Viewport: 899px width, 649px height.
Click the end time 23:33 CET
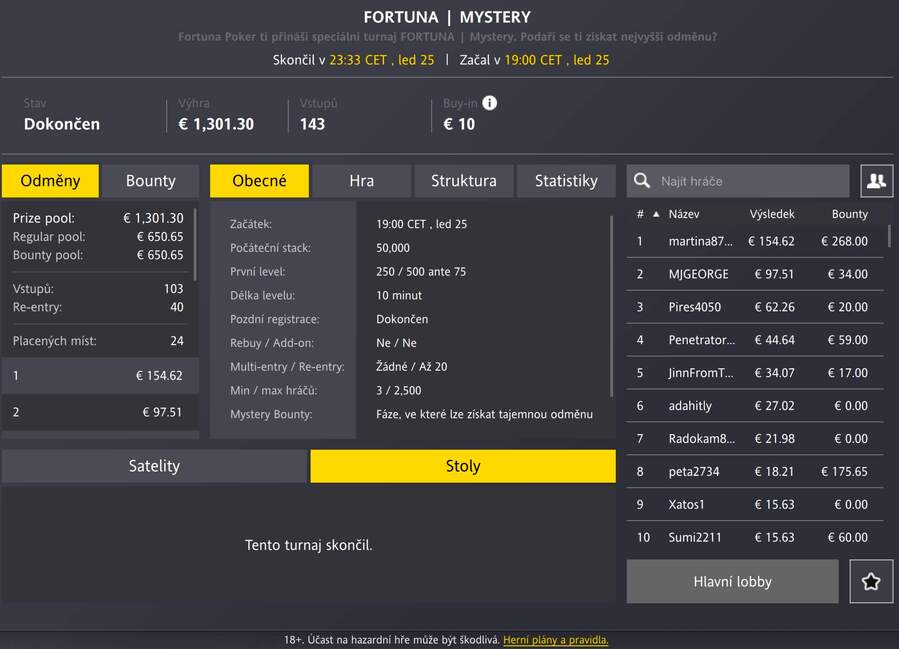pos(358,60)
